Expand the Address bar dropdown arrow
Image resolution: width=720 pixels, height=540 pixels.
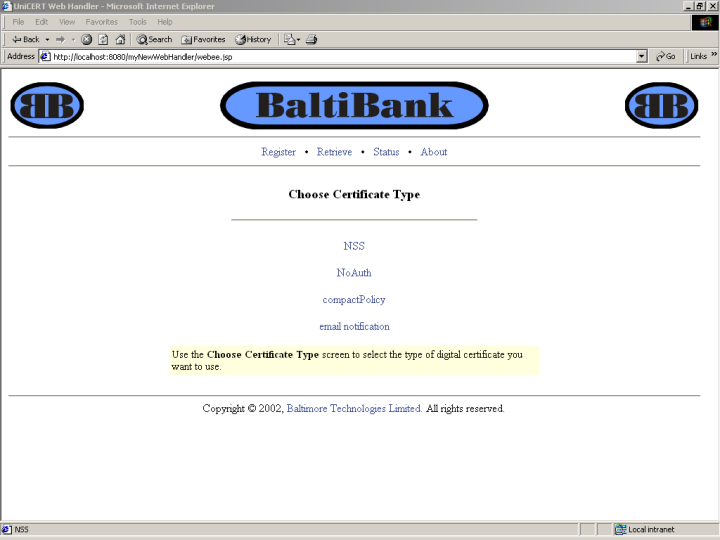642,56
